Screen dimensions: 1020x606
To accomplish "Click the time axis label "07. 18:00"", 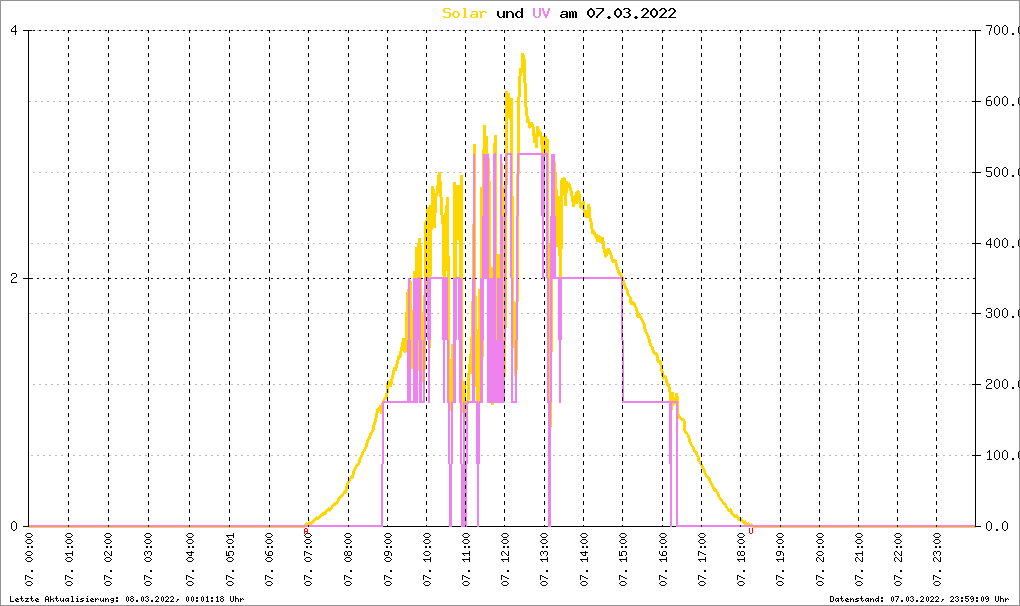I will [x=741, y=559].
